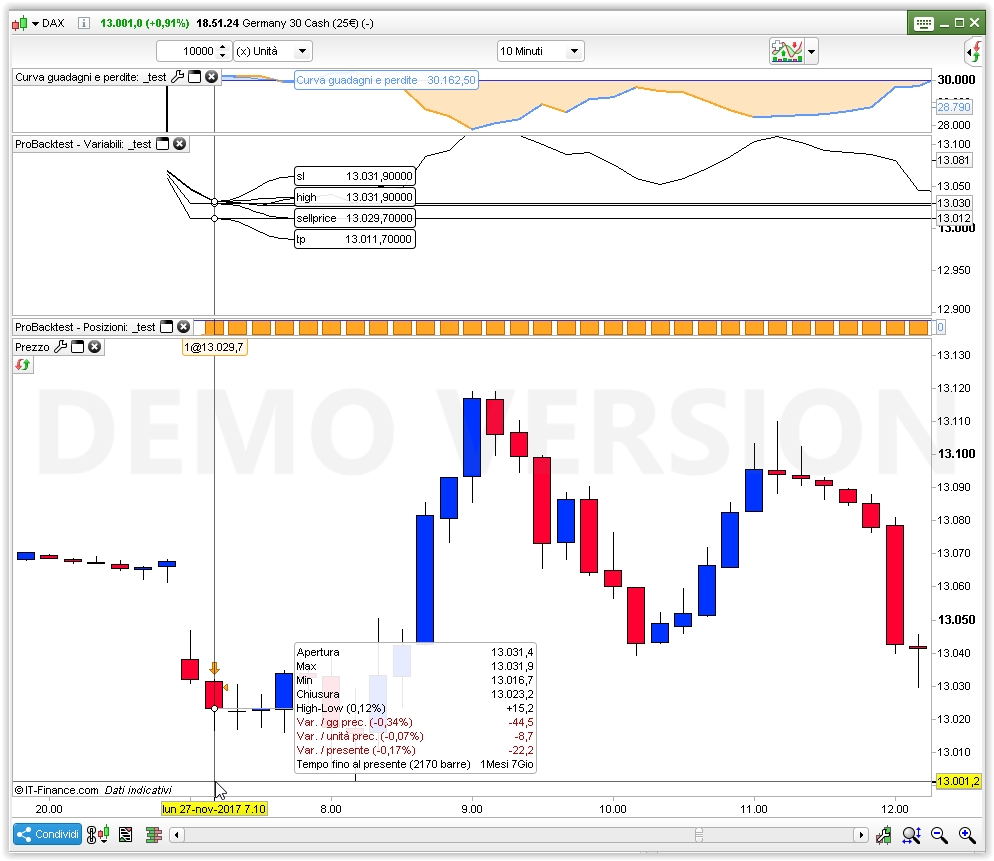
Task: Zoom out the chart with magnifier minus
Action: pos(939,835)
